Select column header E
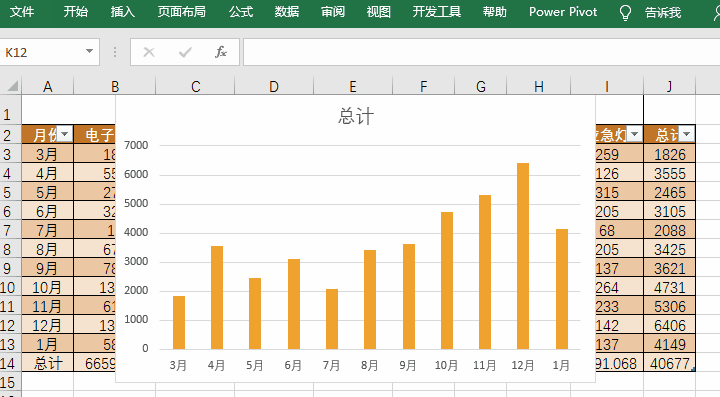720x397 pixels. [353, 86]
